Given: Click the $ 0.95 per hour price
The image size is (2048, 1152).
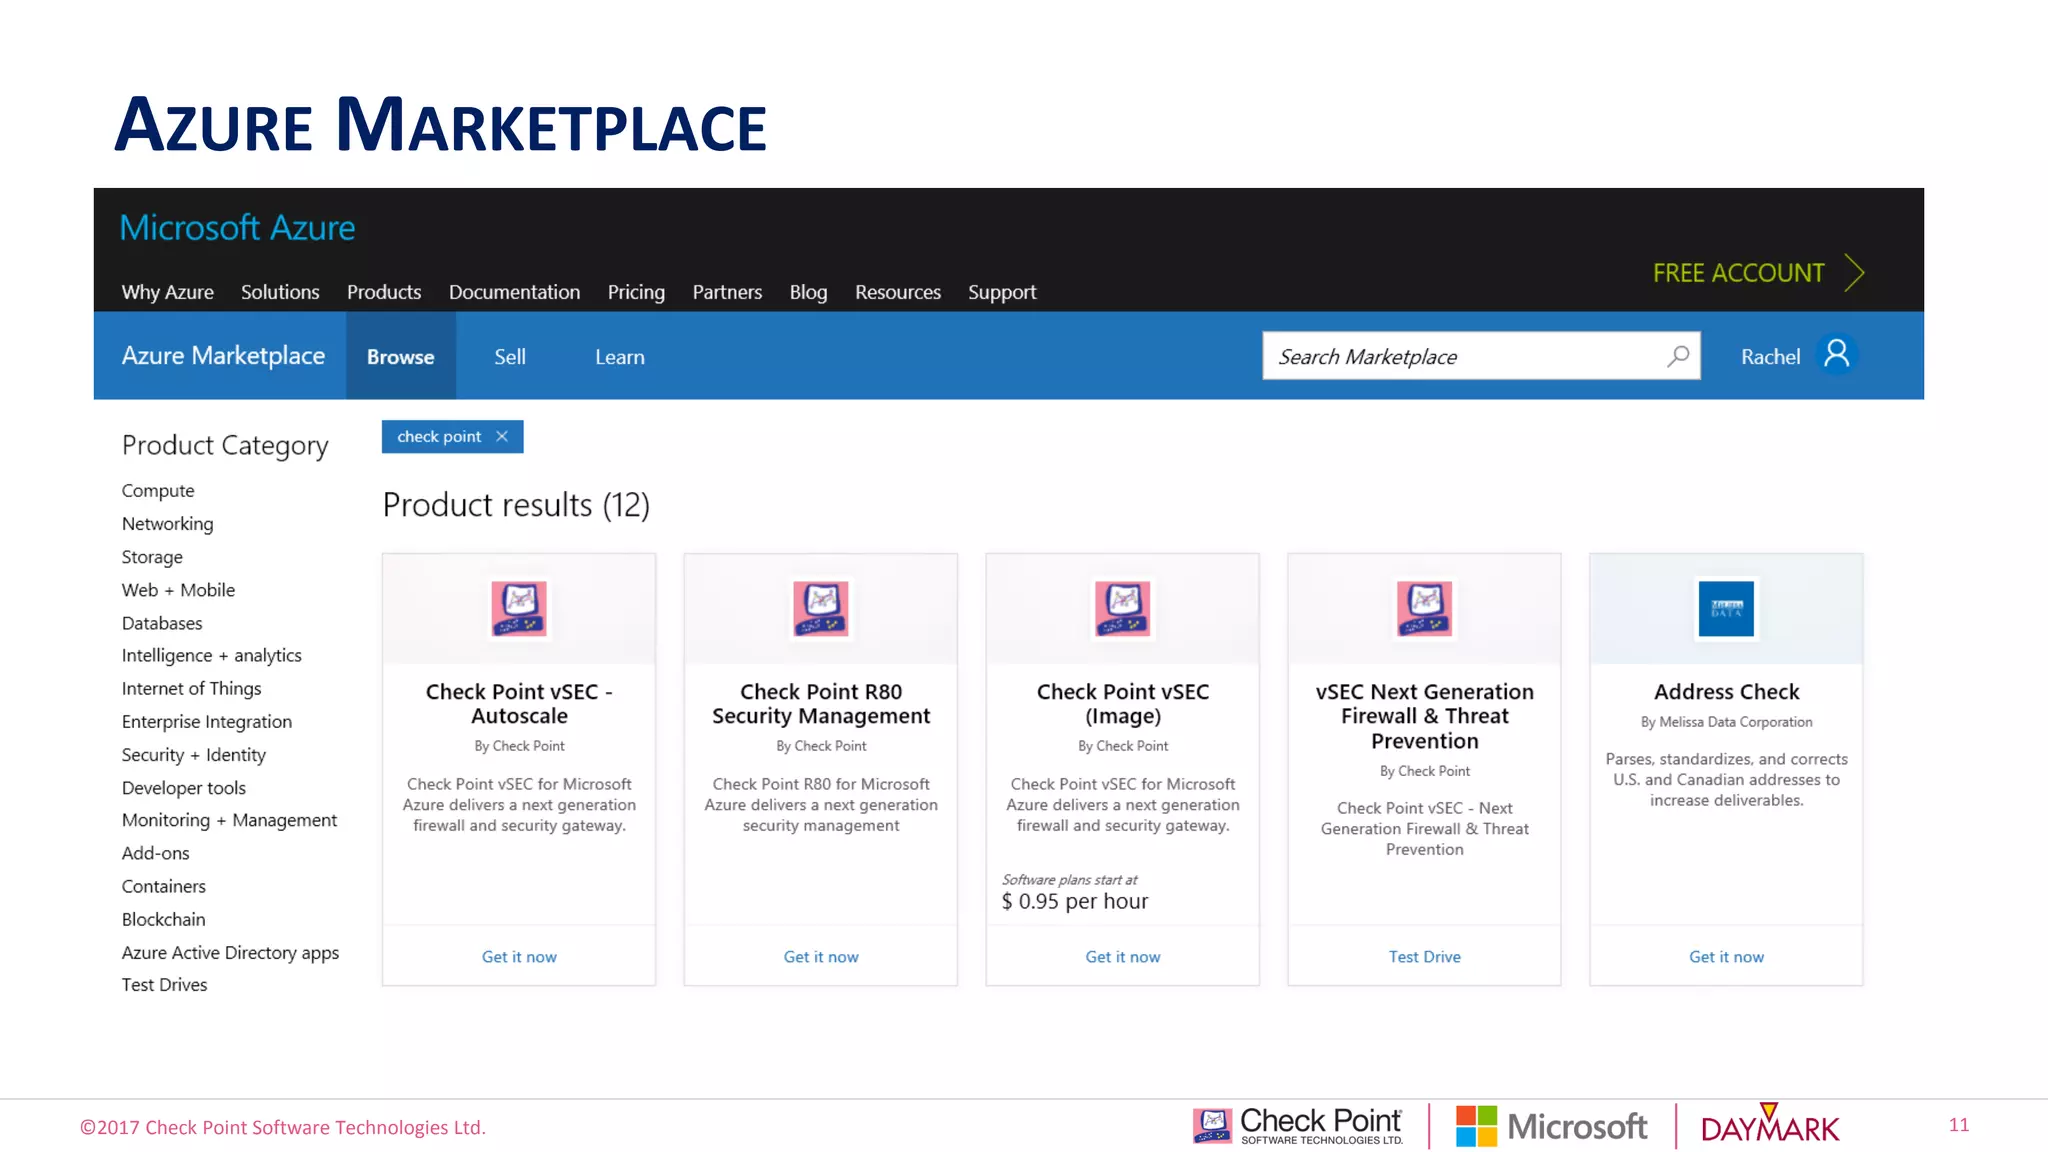Looking at the screenshot, I should tap(1075, 901).
